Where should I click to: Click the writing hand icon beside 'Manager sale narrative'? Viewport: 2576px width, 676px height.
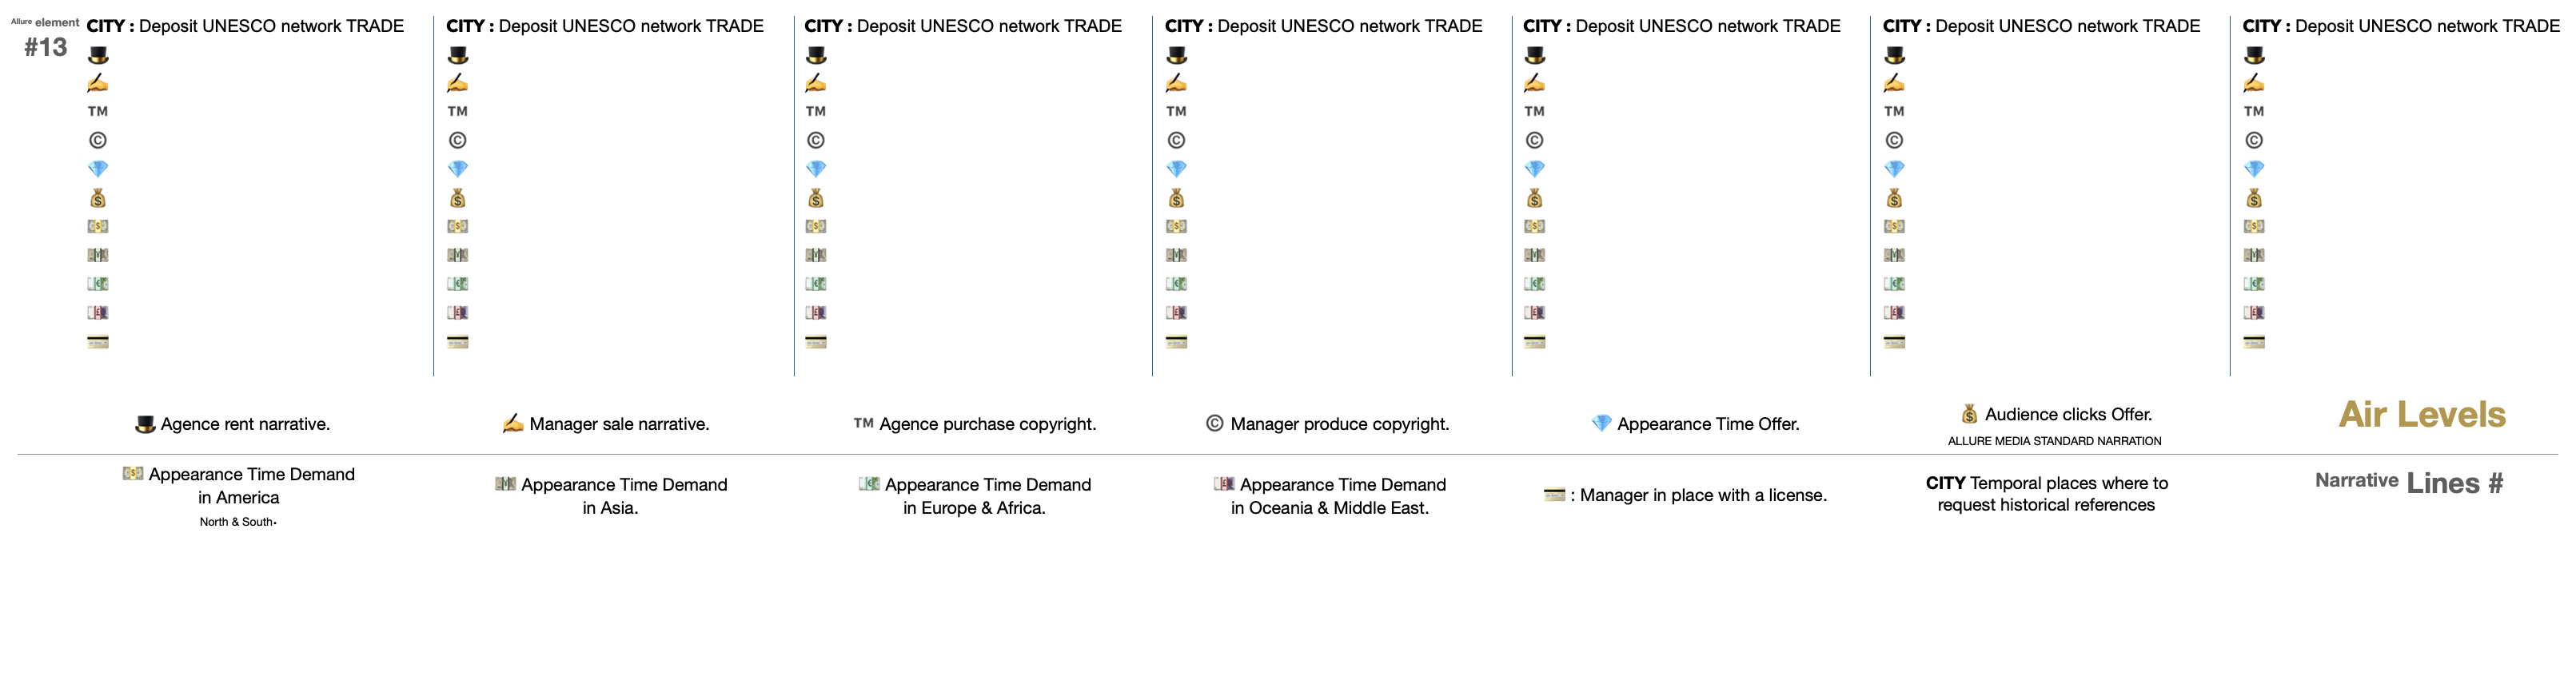[513, 424]
